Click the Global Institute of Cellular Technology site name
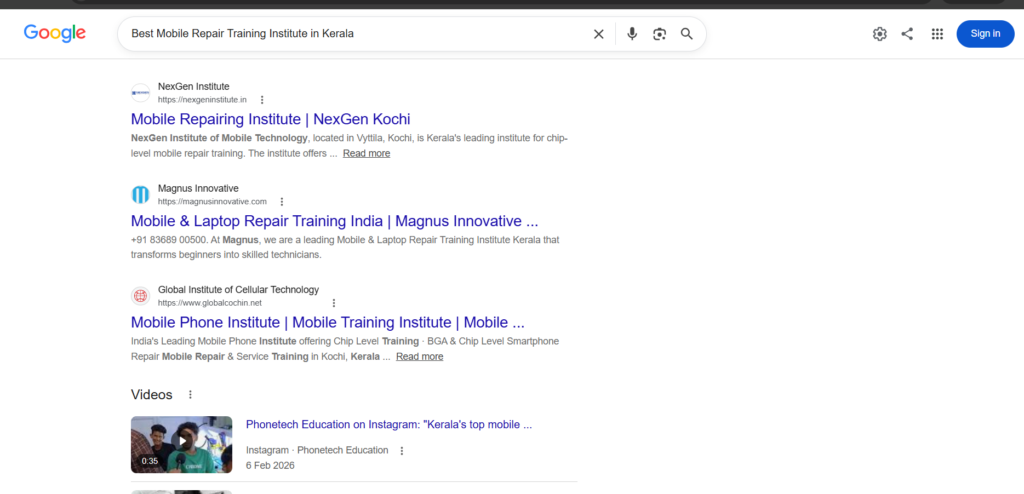This screenshot has width=1024, height=494. coord(238,289)
